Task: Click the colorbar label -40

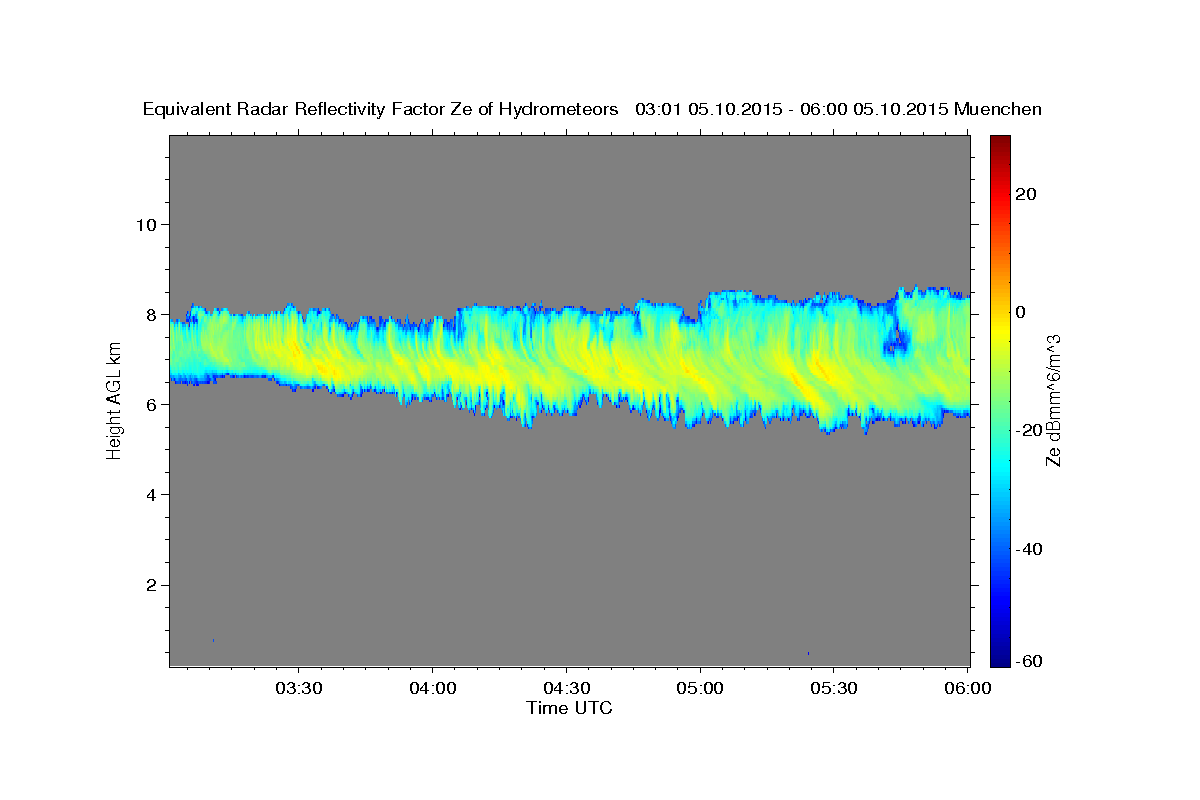Action: point(1028,549)
